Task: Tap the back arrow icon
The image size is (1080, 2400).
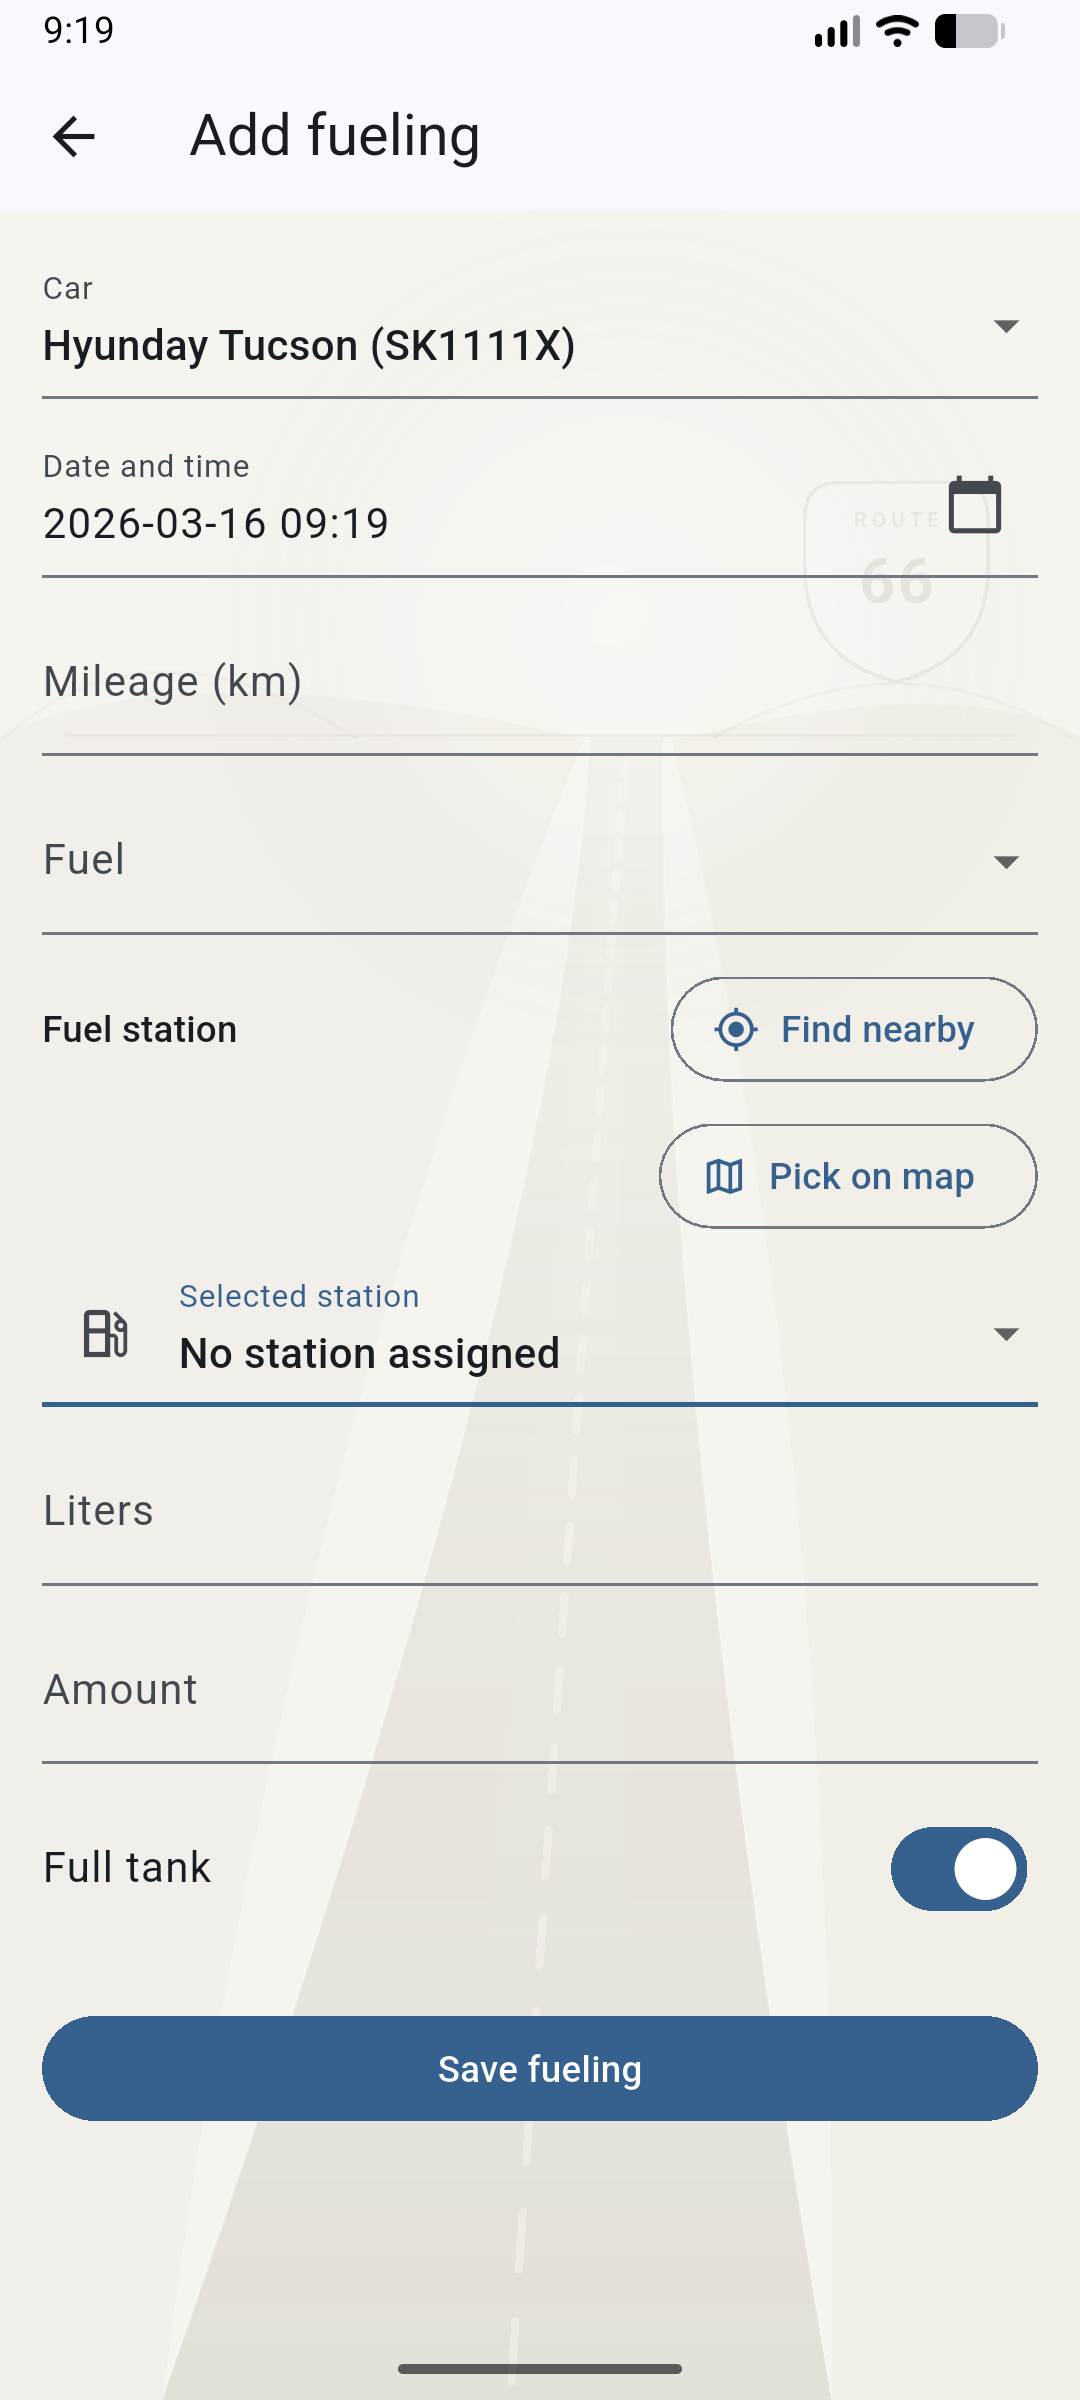Action: [74, 137]
